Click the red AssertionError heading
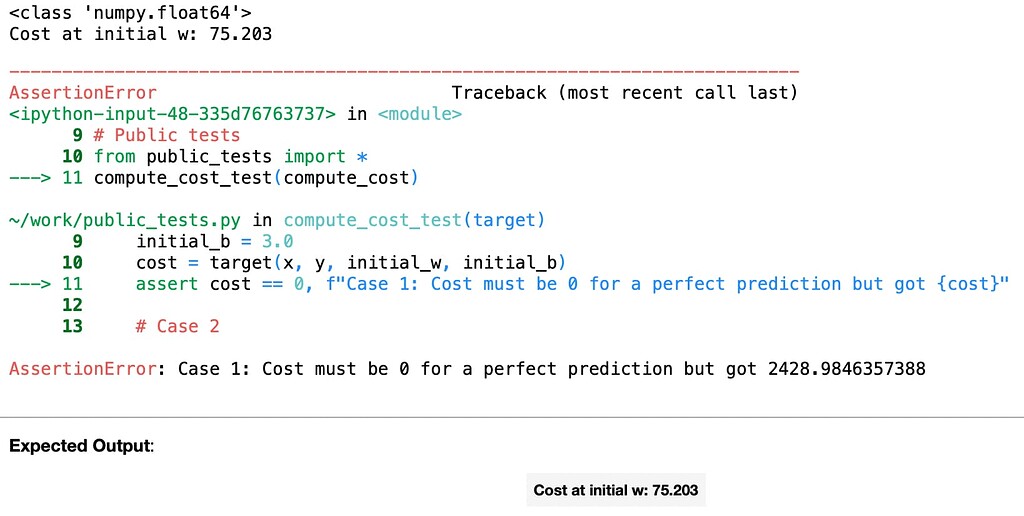This screenshot has height=516, width=1024. point(83,93)
